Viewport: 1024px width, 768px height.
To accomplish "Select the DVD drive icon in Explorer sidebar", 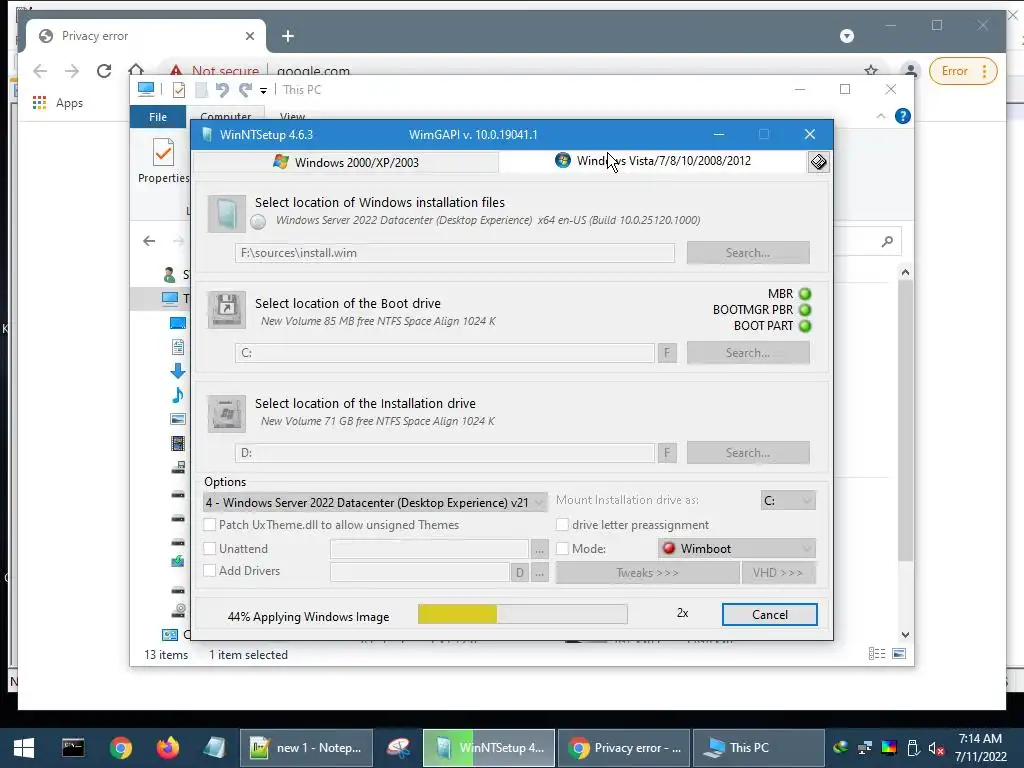I will tap(178, 610).
